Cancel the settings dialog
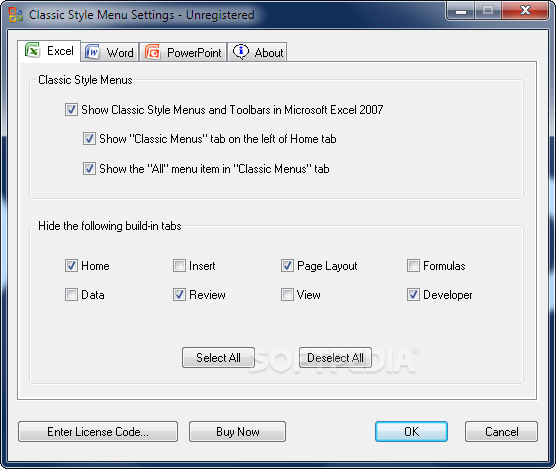 pyautogui.click(x=501, y=431)
